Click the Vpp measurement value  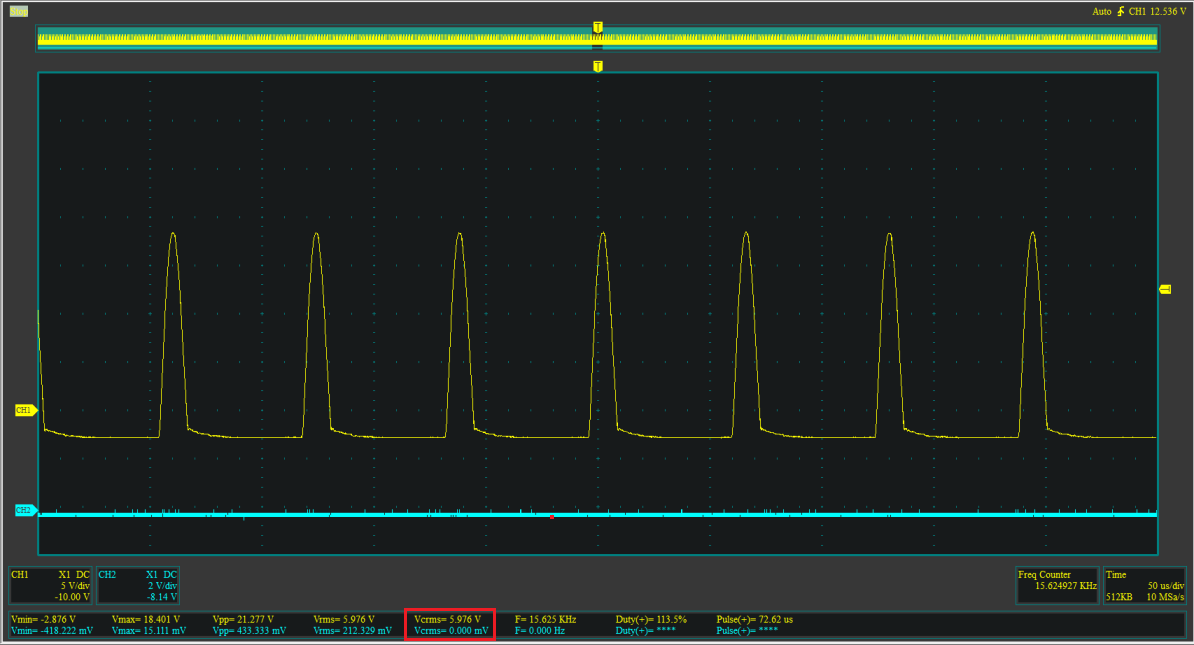(243, 620)
